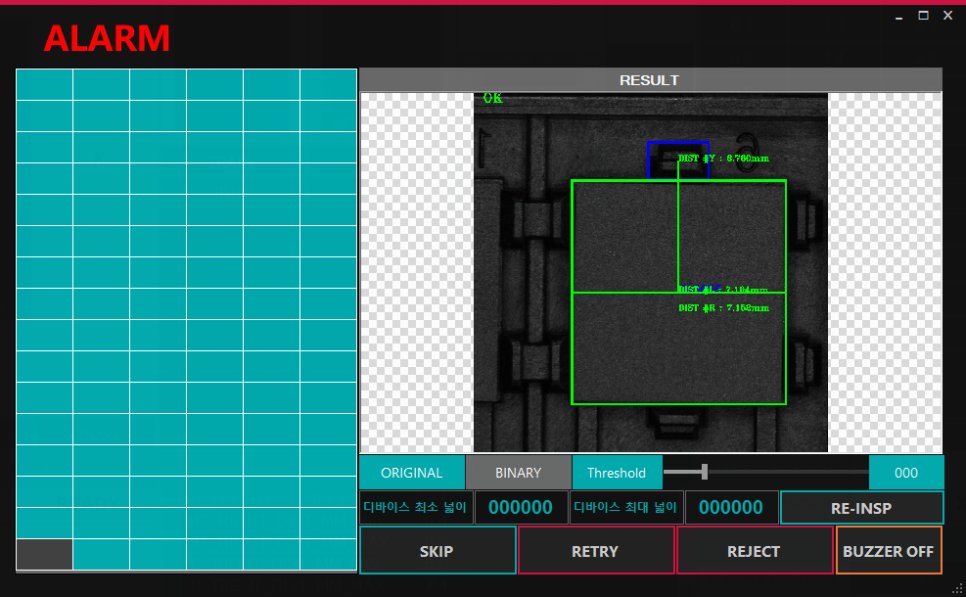966x597 pixels.
Task: Minimize the alarm window
Action: [899, 16]
